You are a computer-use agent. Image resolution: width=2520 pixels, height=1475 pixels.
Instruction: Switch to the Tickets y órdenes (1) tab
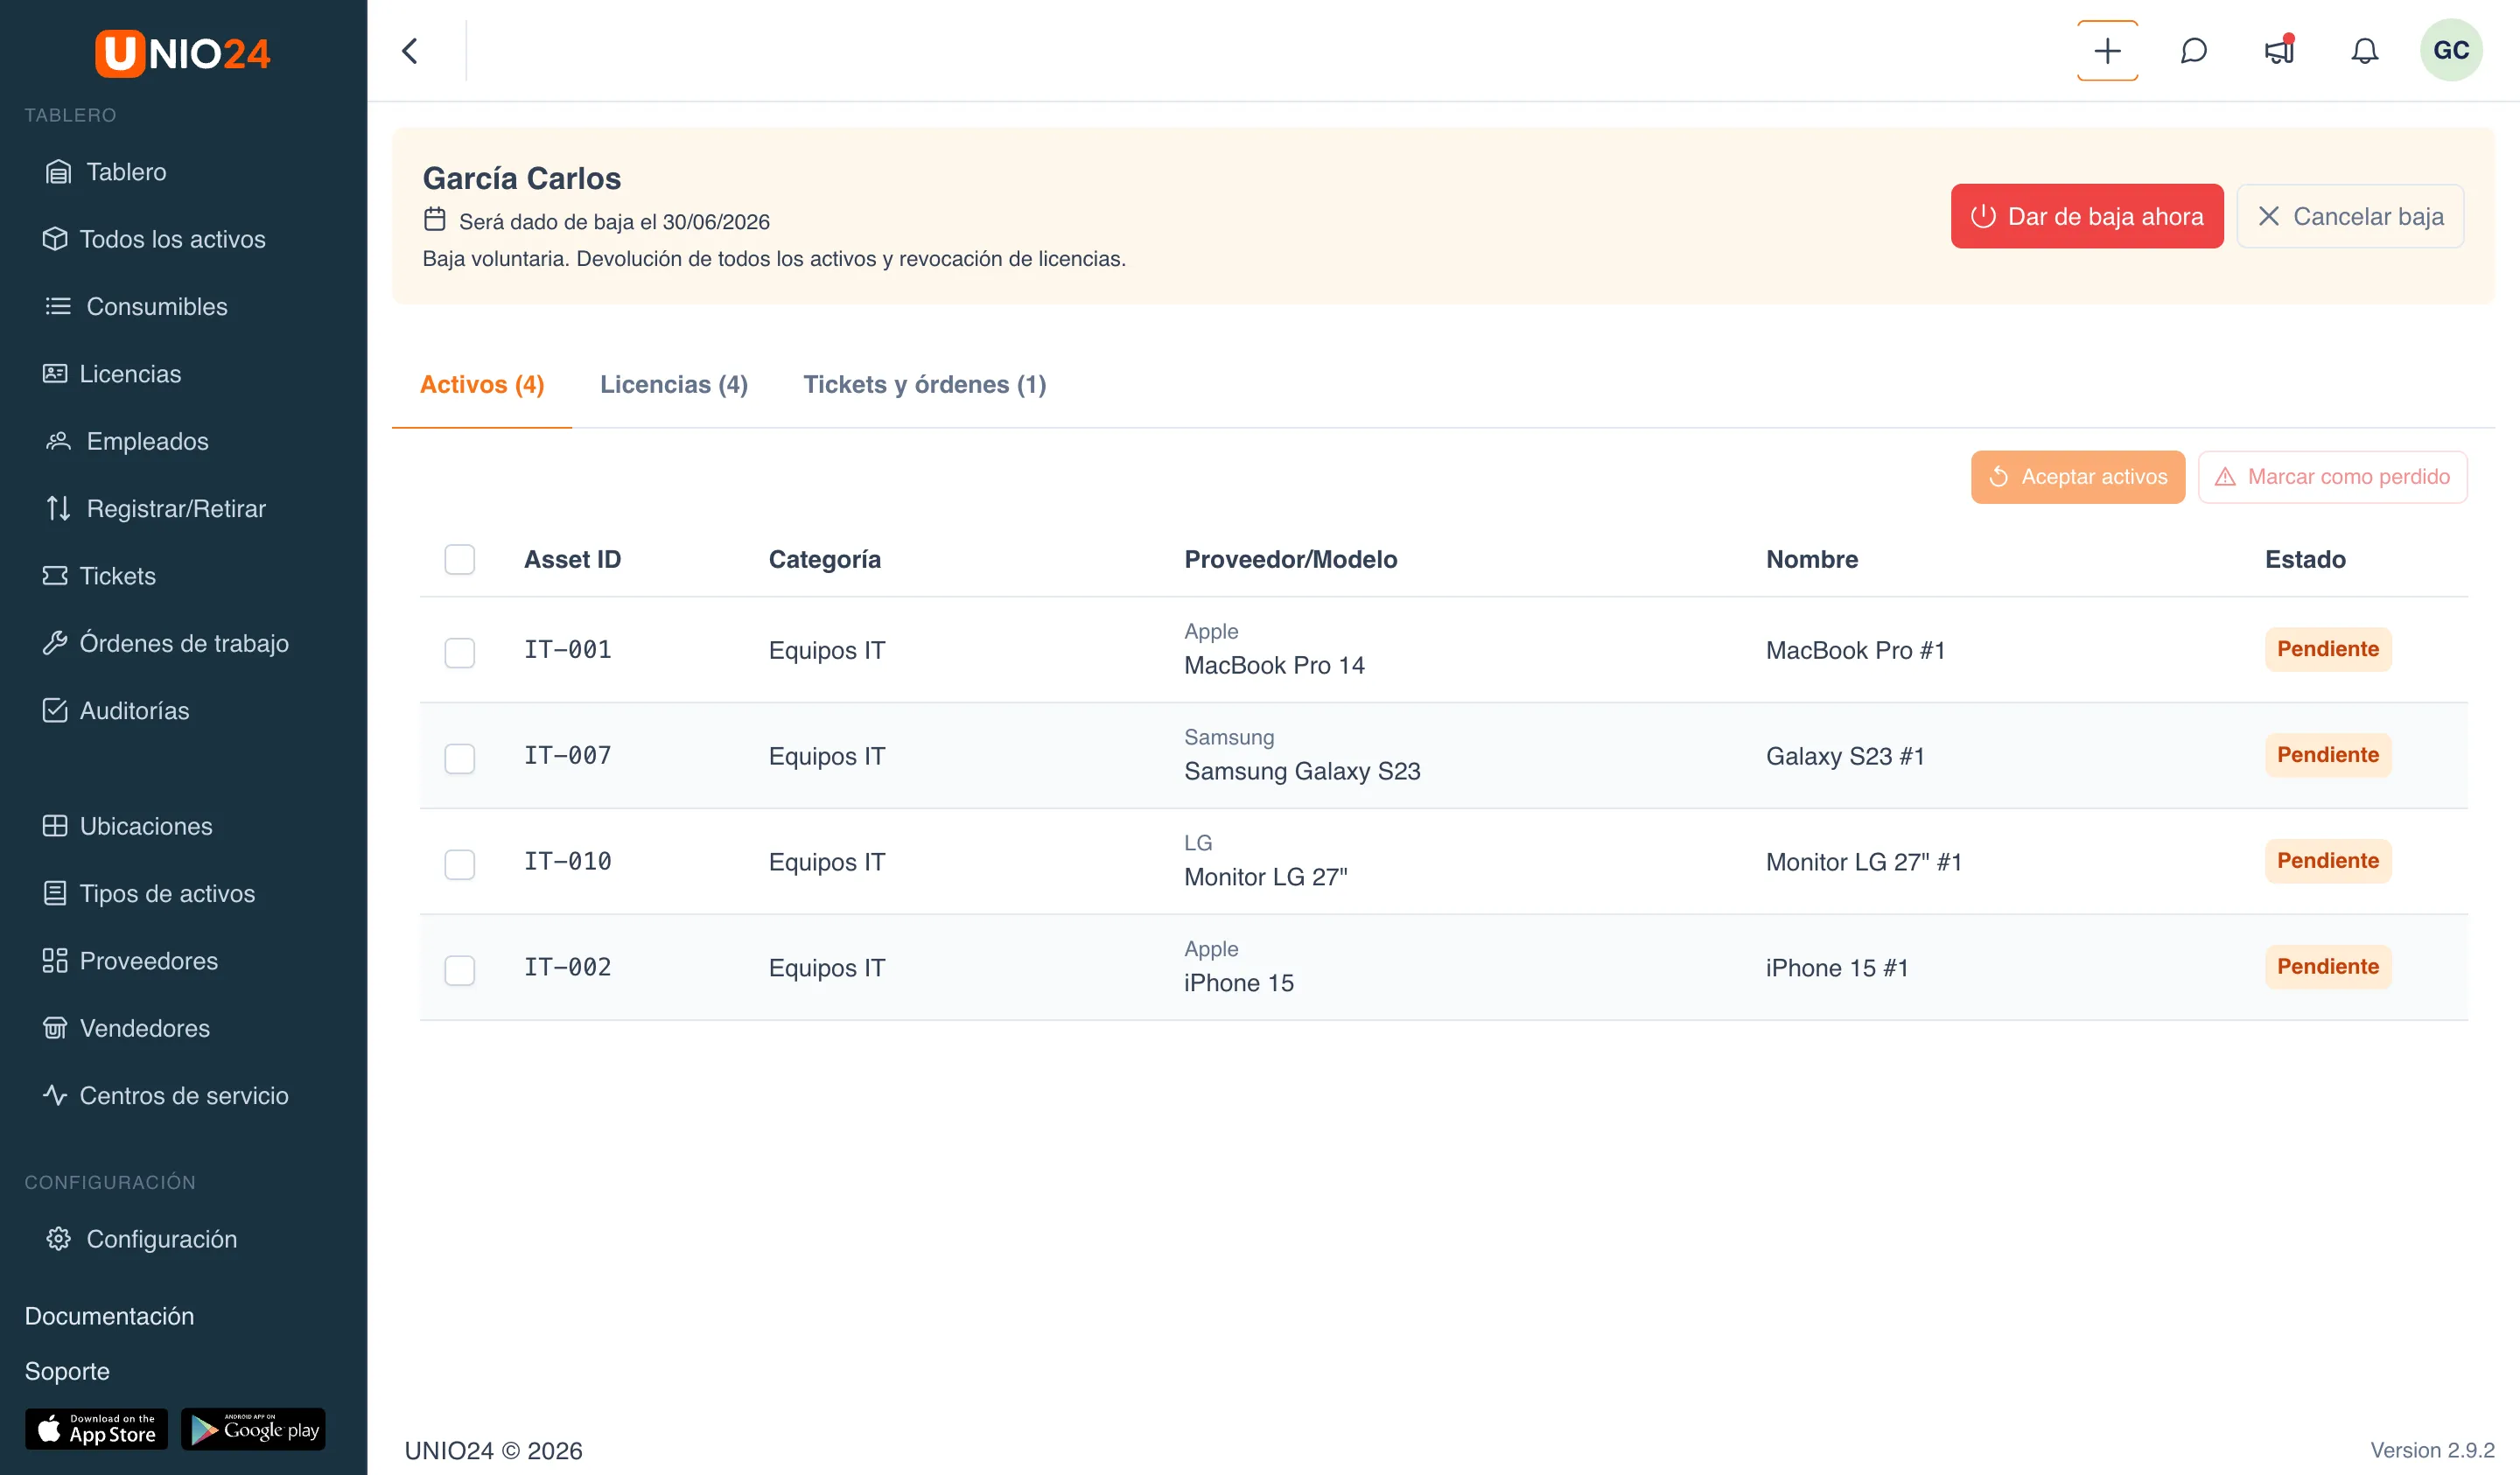point(925,385)
